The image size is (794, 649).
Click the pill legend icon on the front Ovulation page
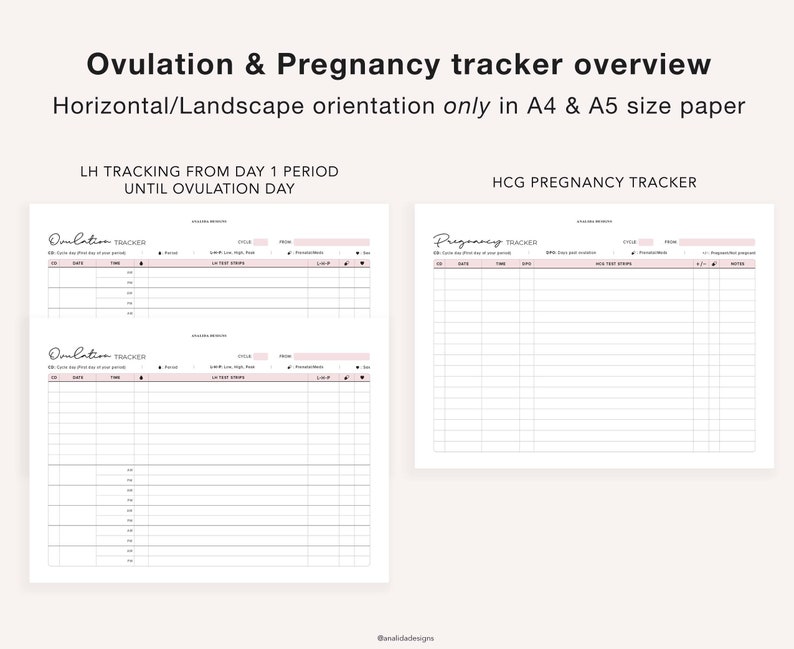pyautogui.click(x=290, y=367)
